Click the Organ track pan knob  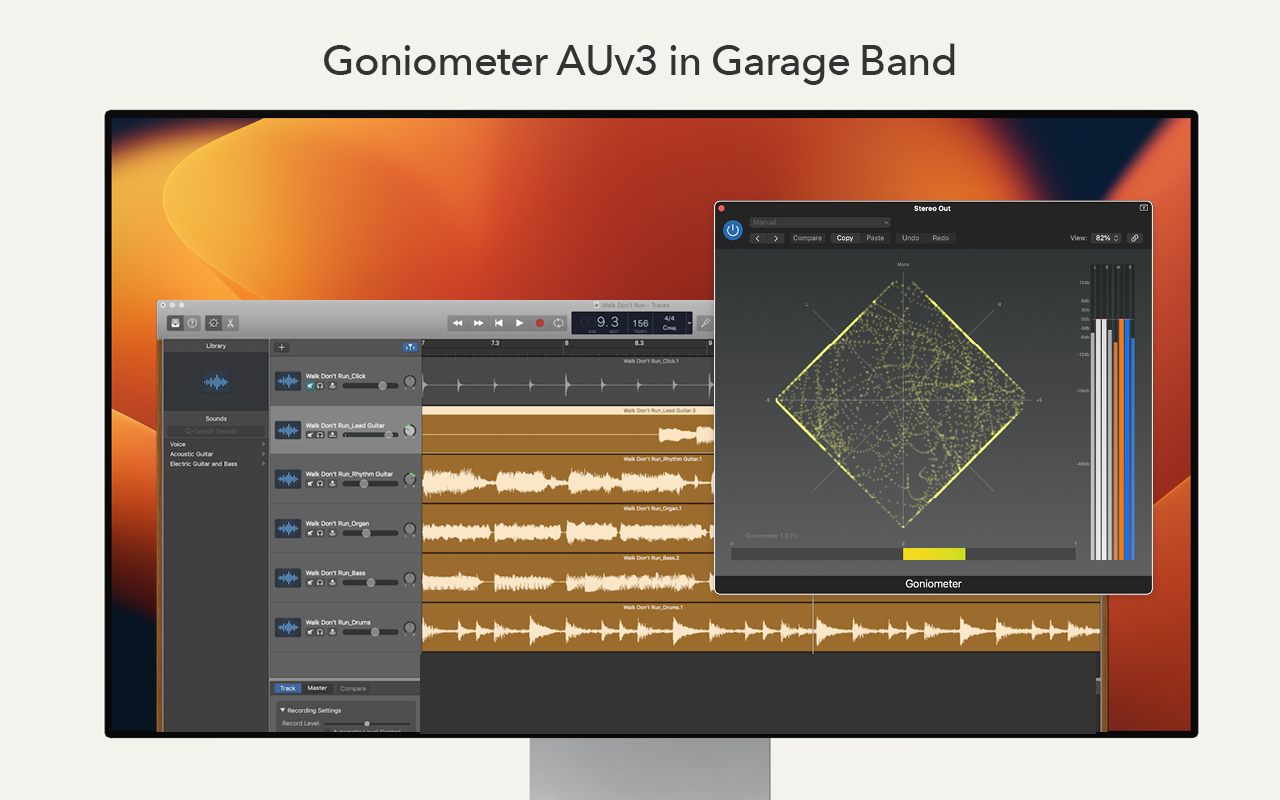point(409,530)
